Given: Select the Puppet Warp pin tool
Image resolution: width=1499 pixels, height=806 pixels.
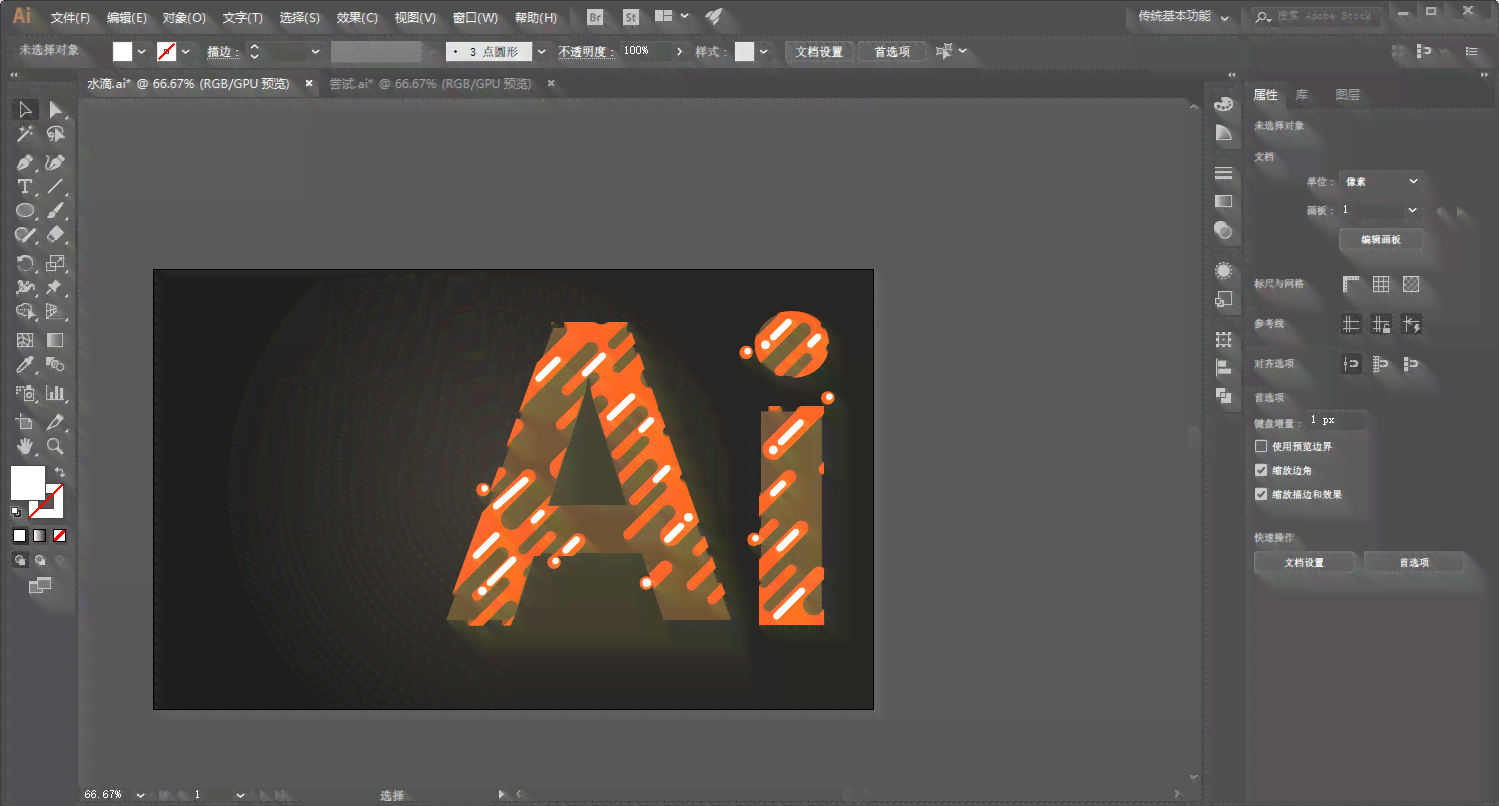Looking at the screenshot, I should 56,288.
